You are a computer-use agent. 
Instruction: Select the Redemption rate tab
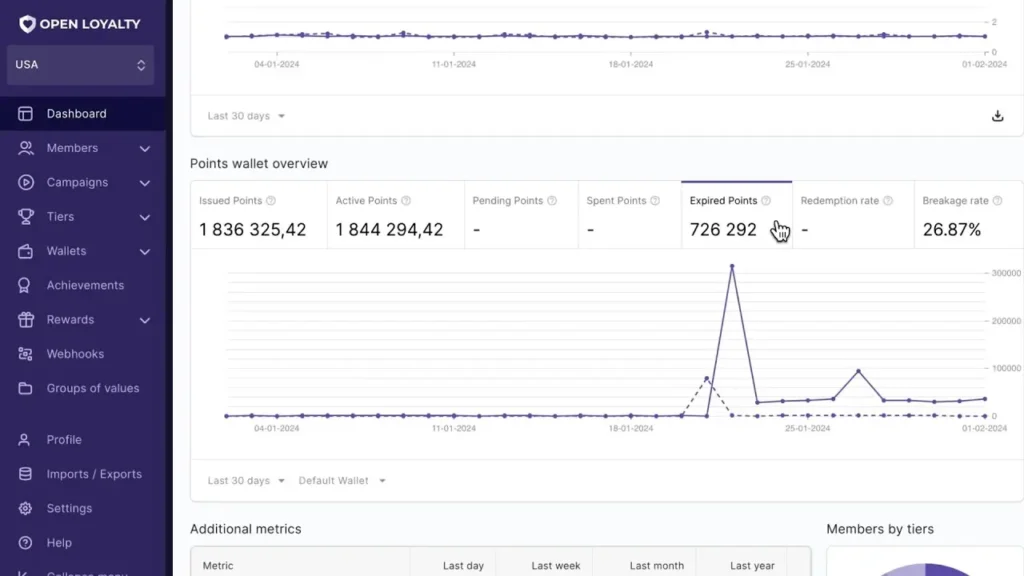click(x=854, y=215)
